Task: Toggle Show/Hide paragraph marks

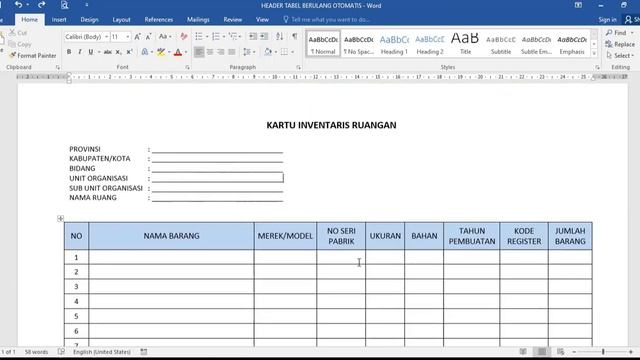Action: coord(295,37)
